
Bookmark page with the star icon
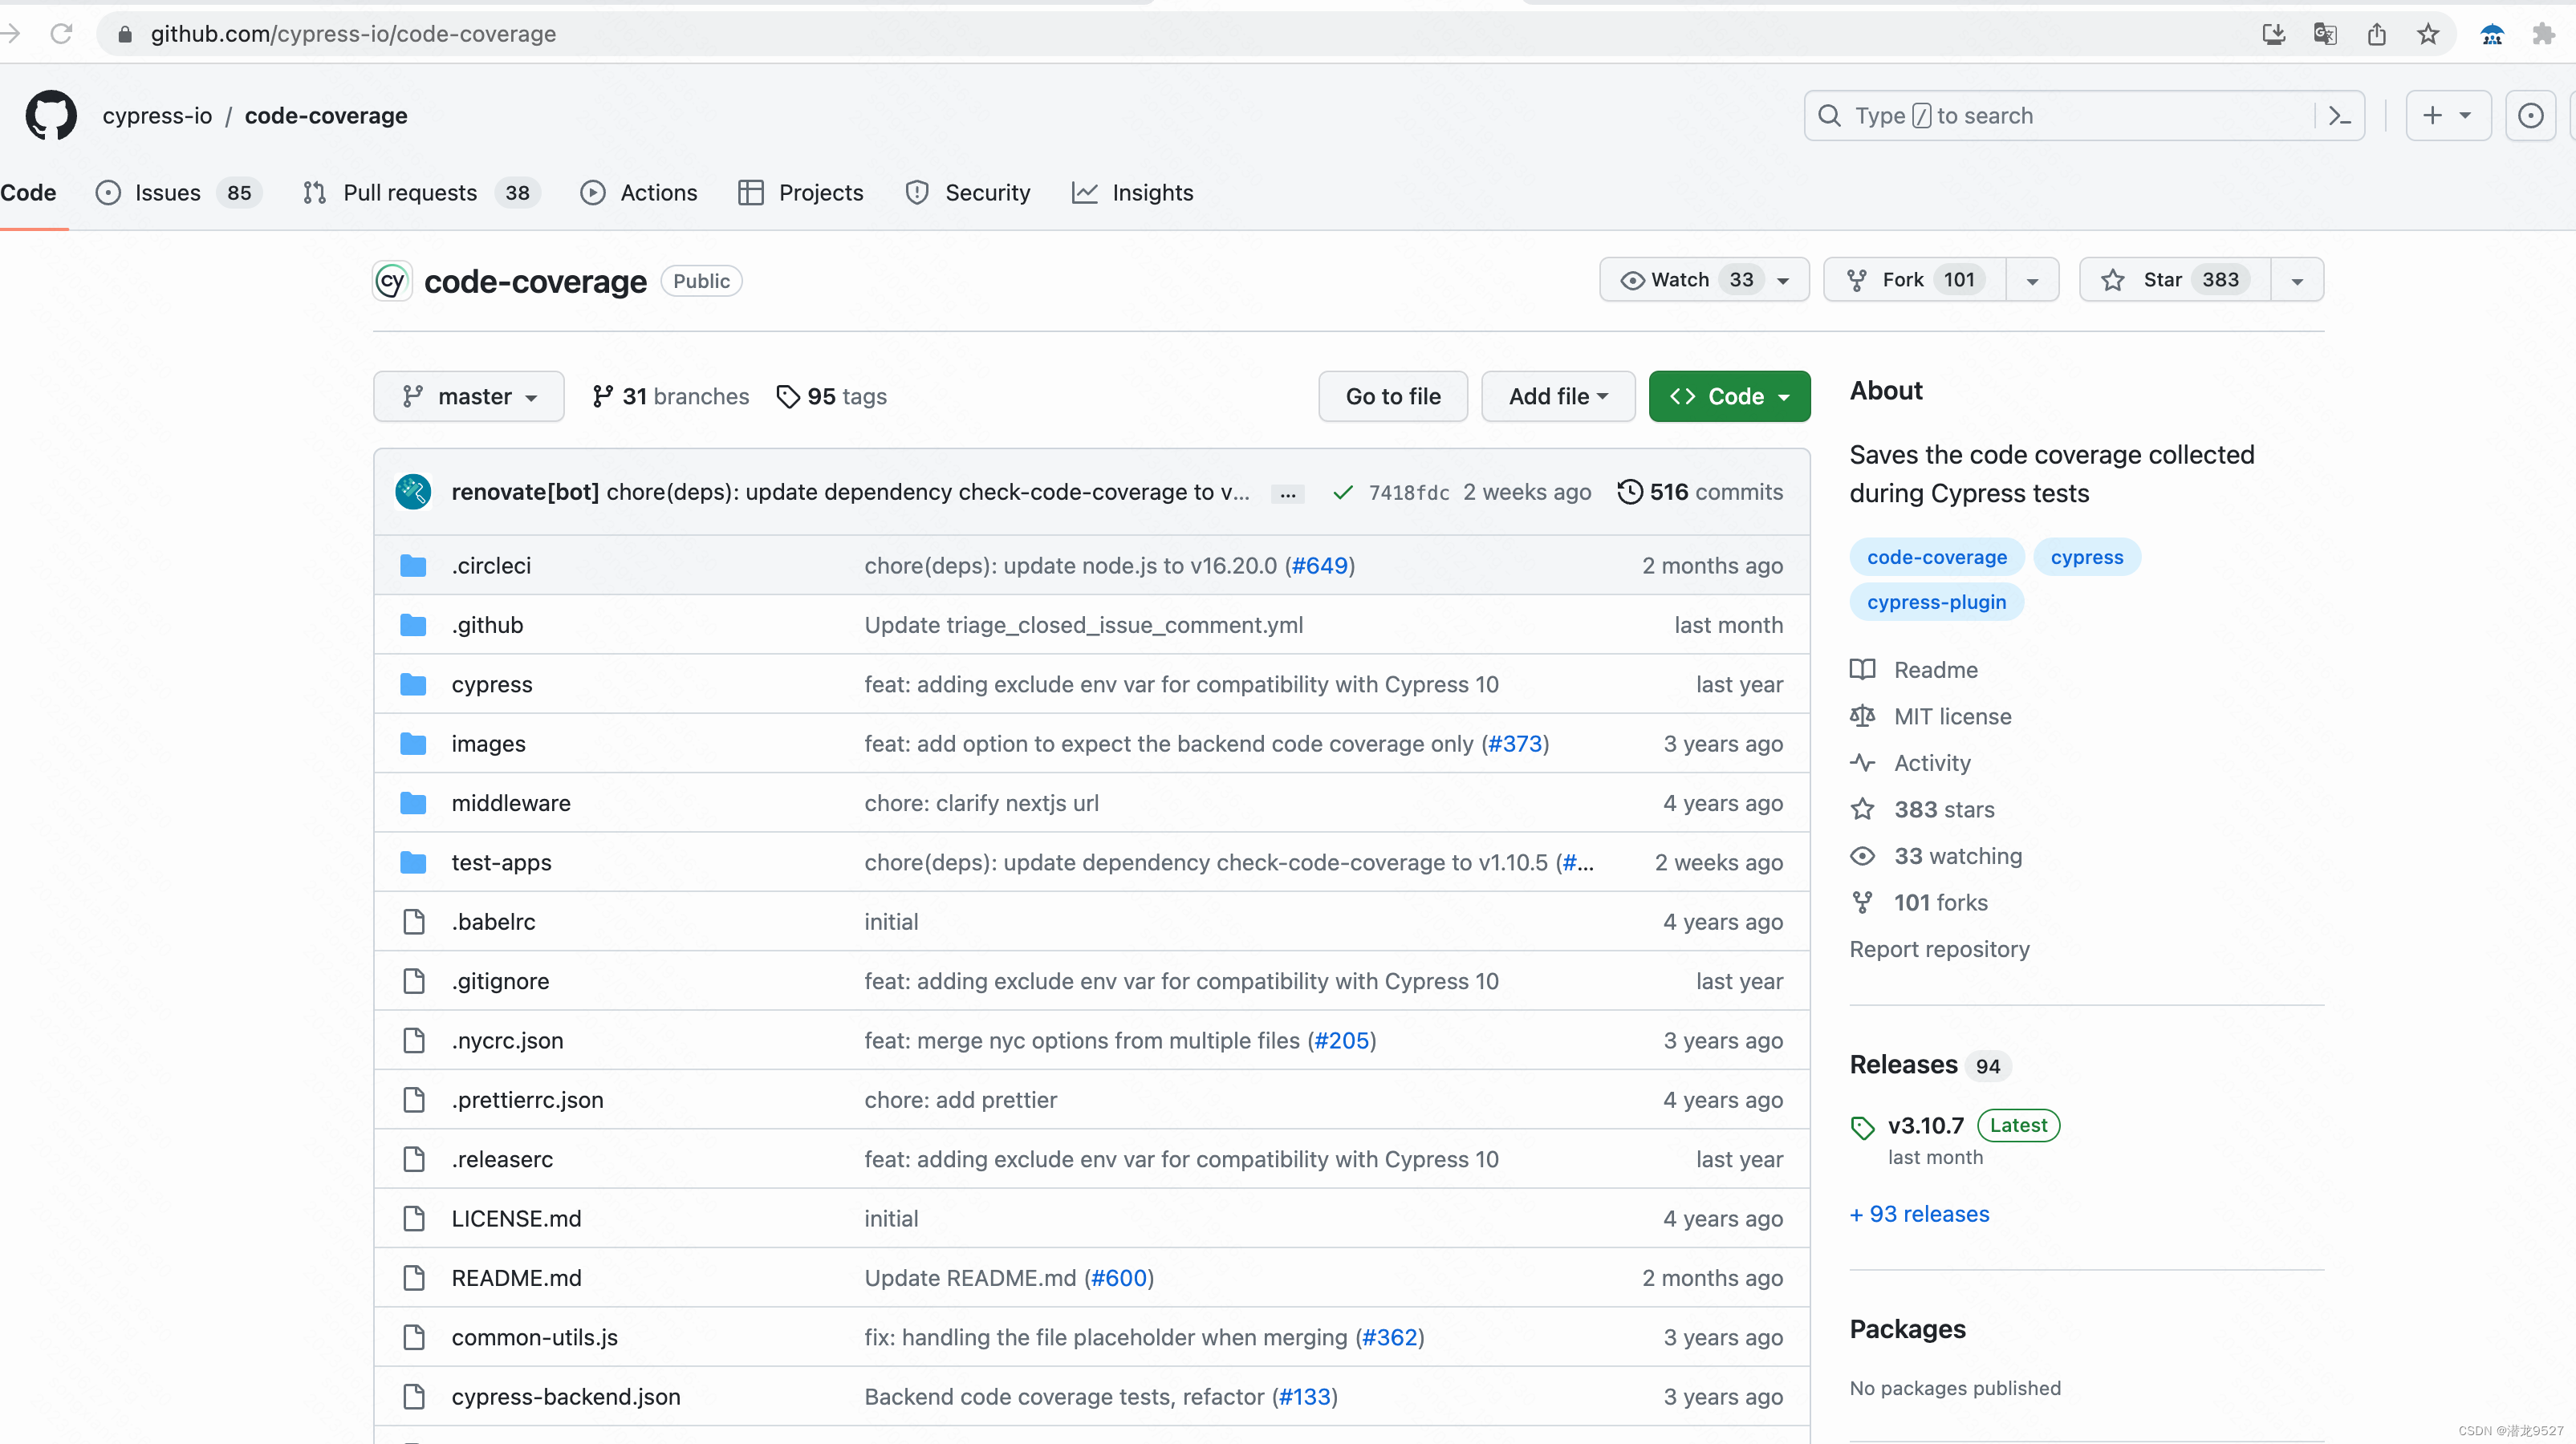(2428, 34)
